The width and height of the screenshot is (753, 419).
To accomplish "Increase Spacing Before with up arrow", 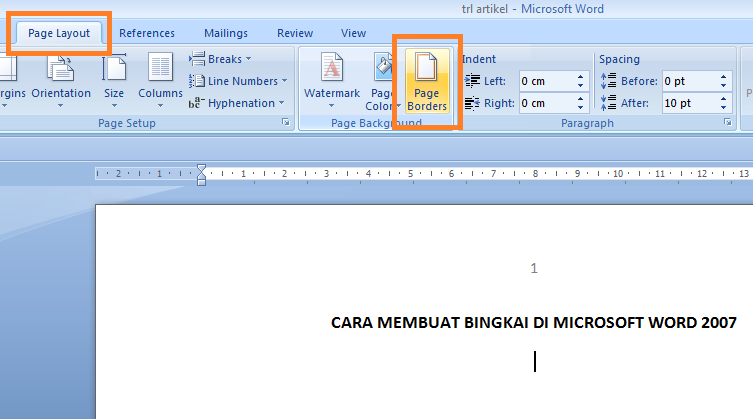I will click(724, 76).
